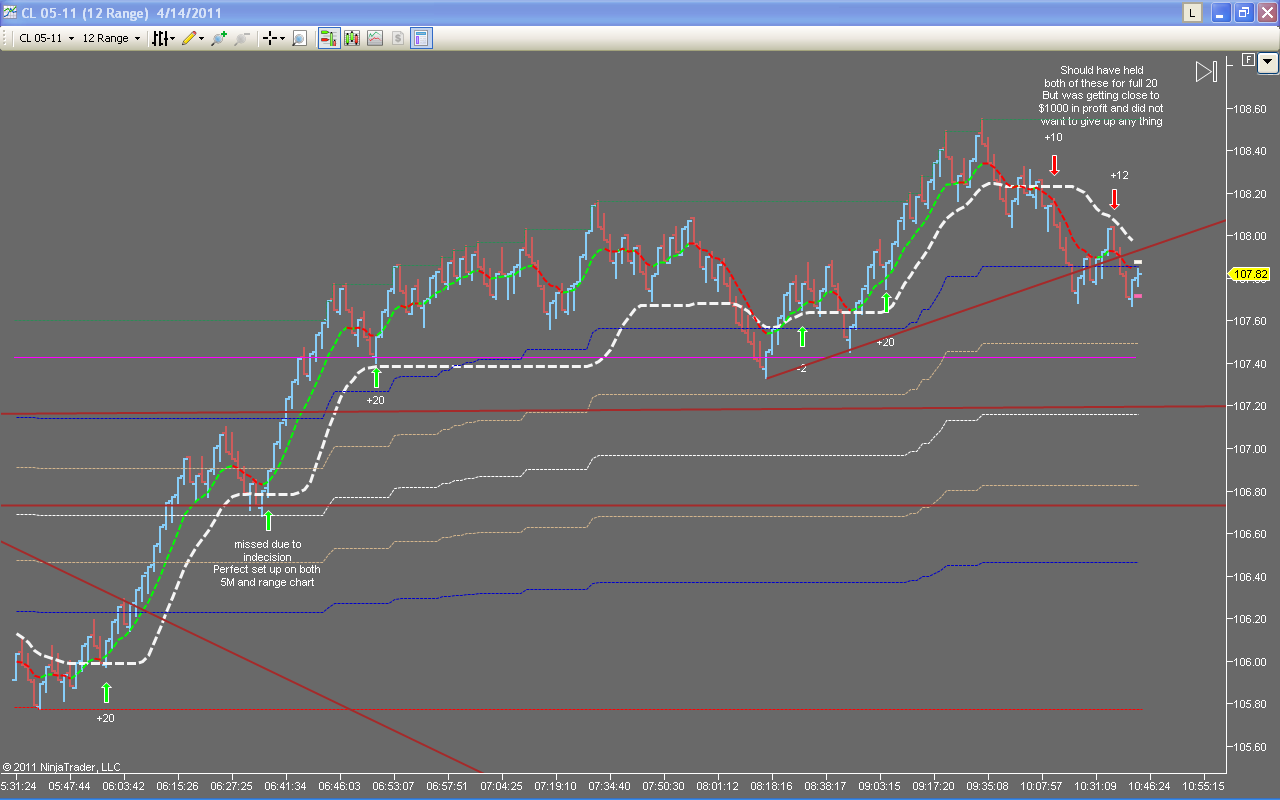The width and height of the screenshot is (1280, 800).
Task: Click the 06:15:26 time axis label
Action: [x=180, y=787]
